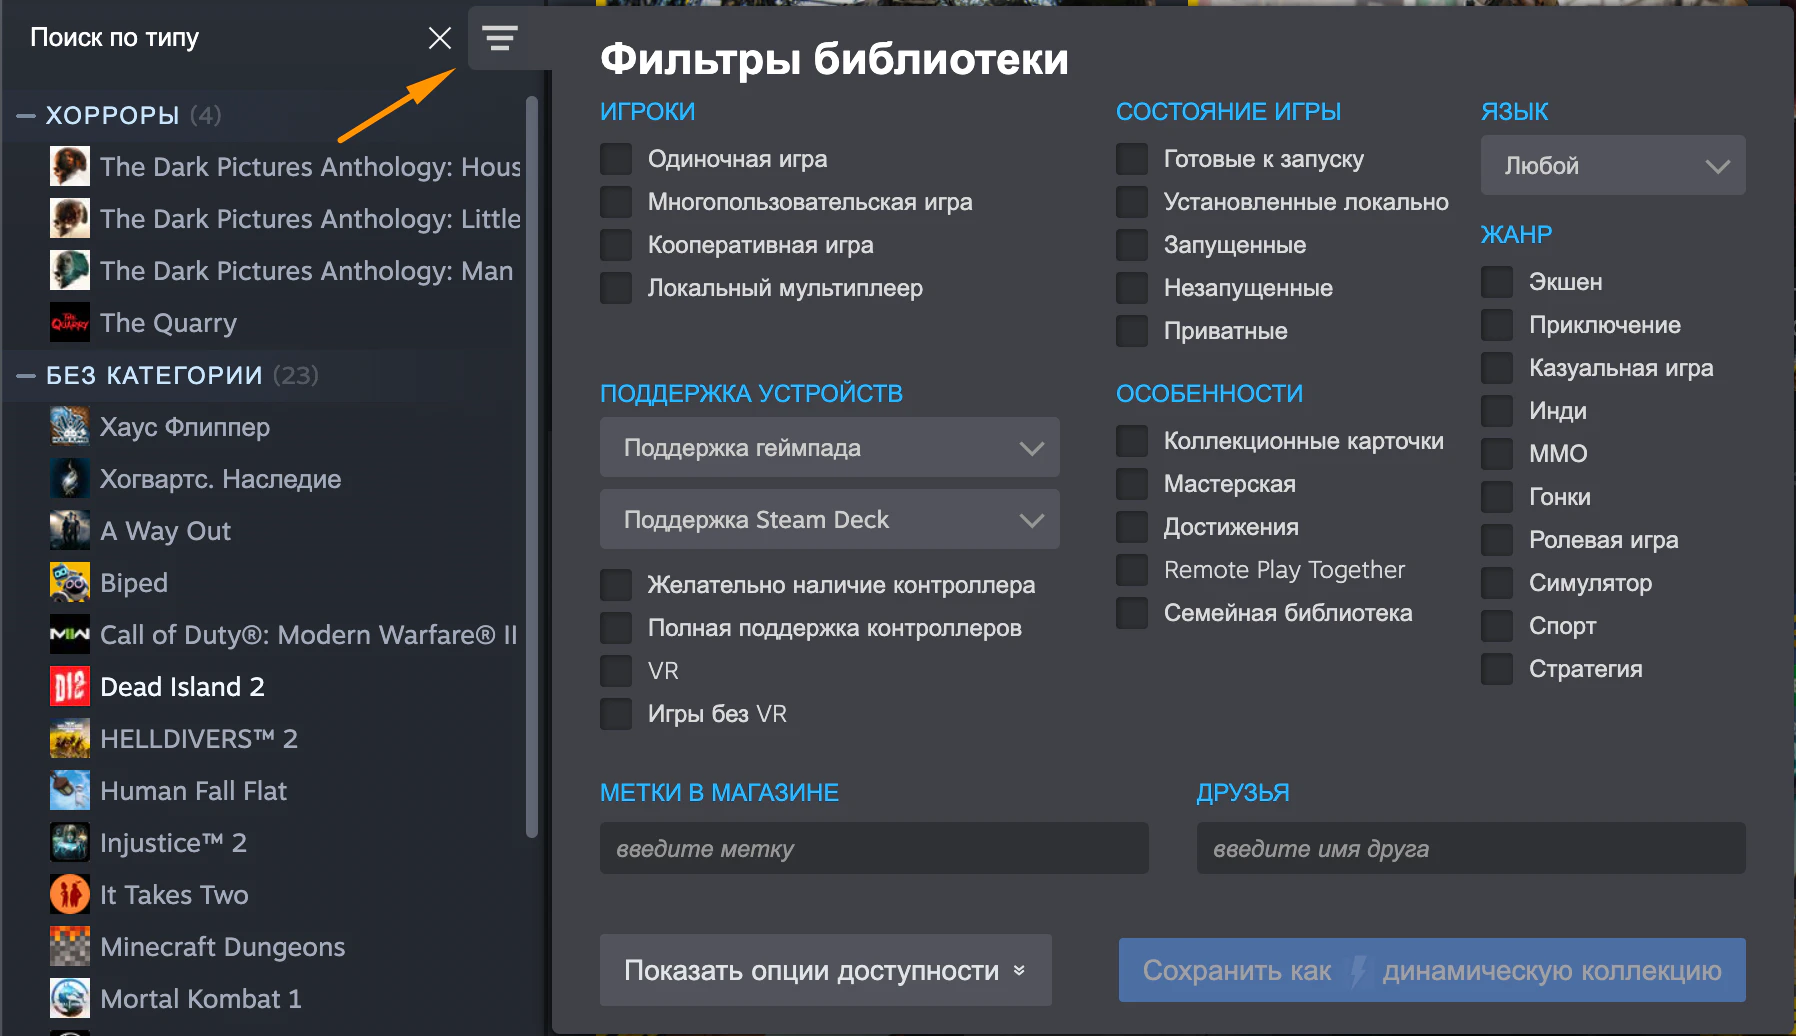Toggle Полная поддержка контроллеров checkbox
This screenshot has height=1036, width=1796.
[616, 628]
